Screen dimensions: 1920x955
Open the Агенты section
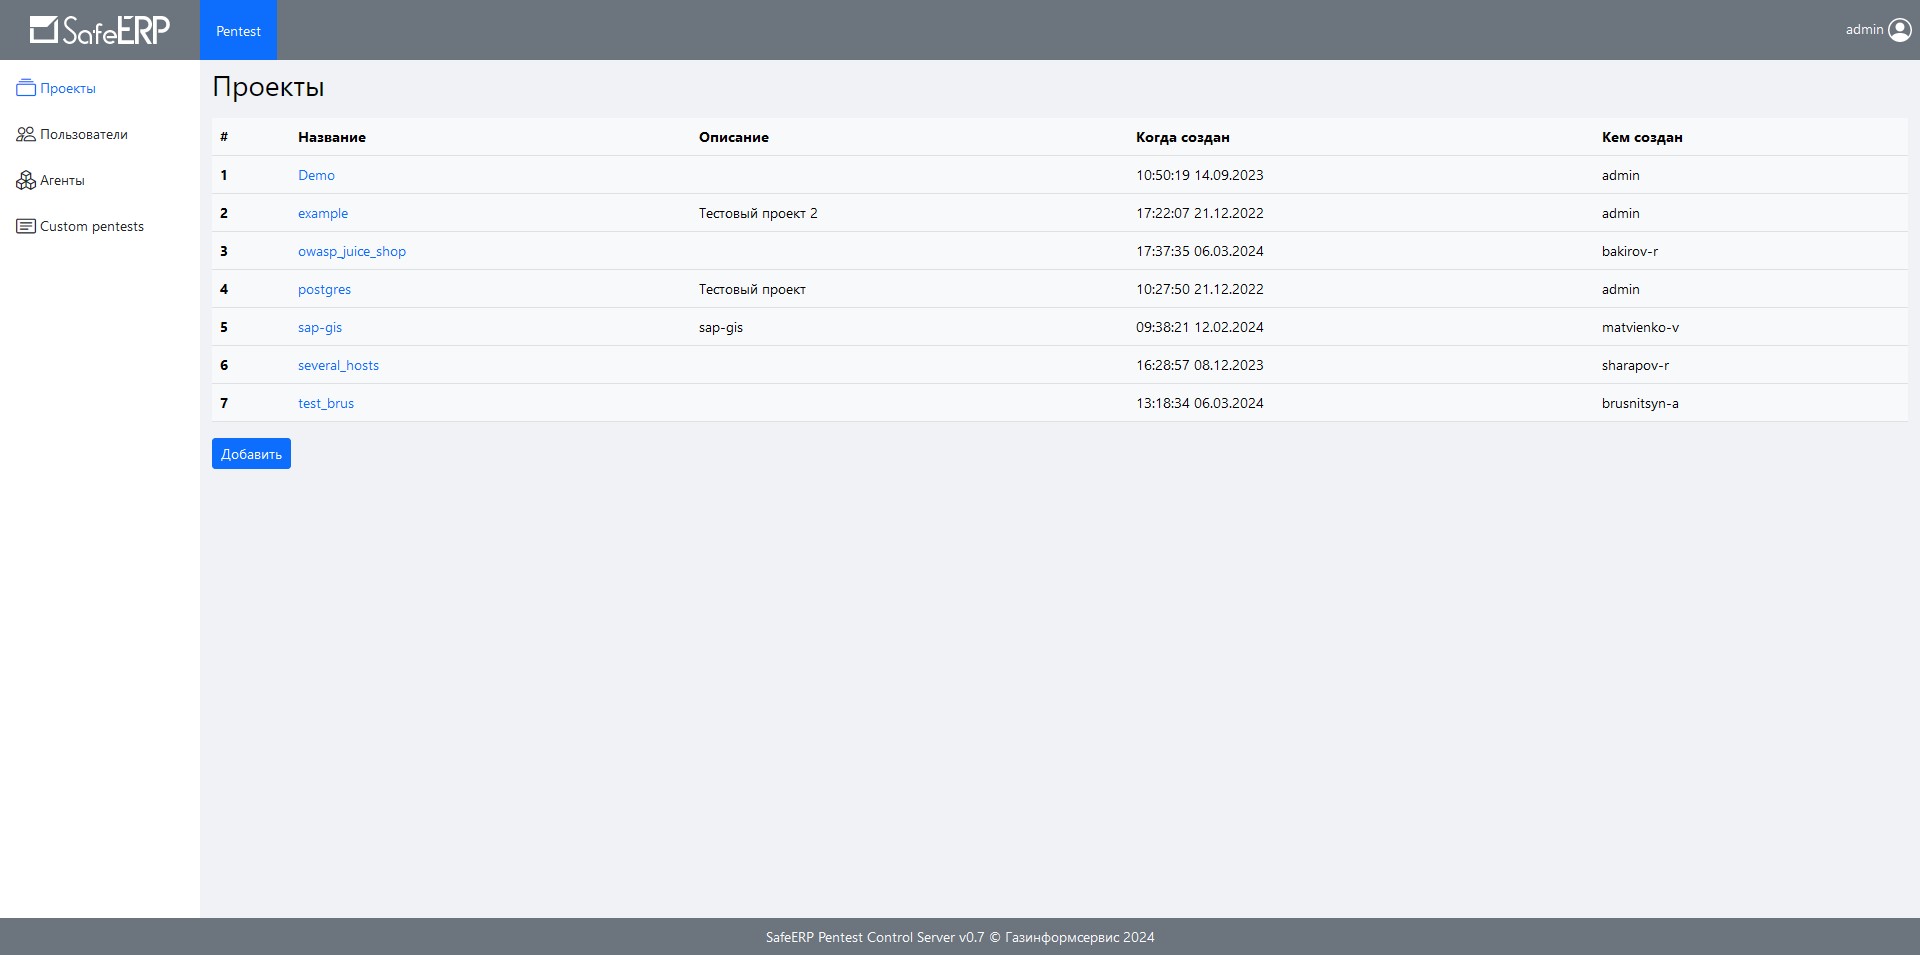click(62, 180)
